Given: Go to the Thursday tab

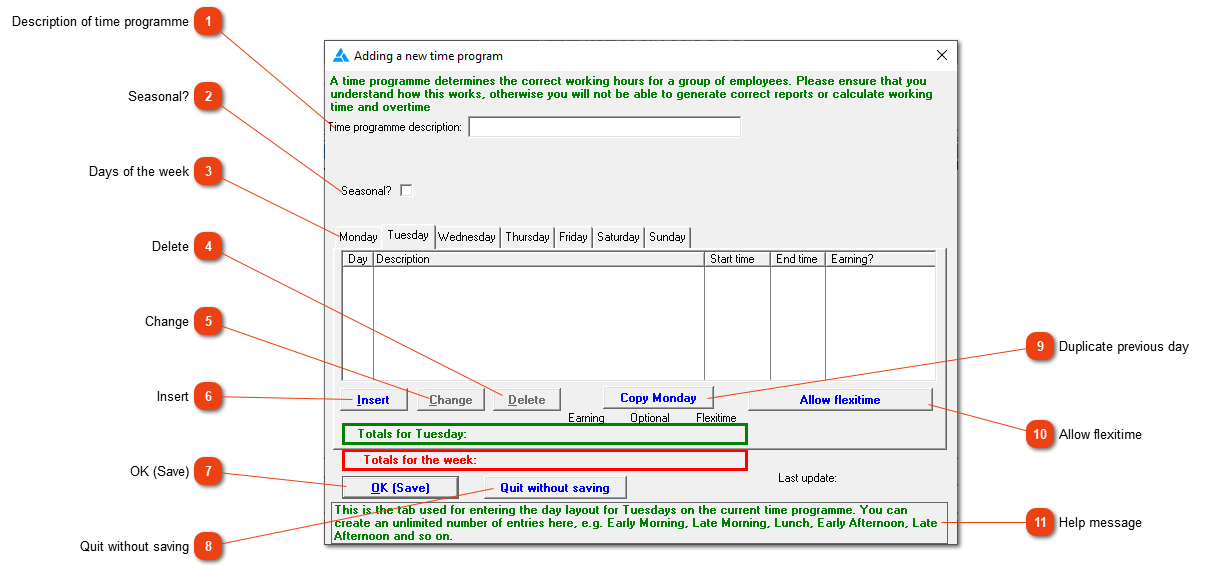Looking at the screenshot, I should pyautogui.click(x=527, y=237).
